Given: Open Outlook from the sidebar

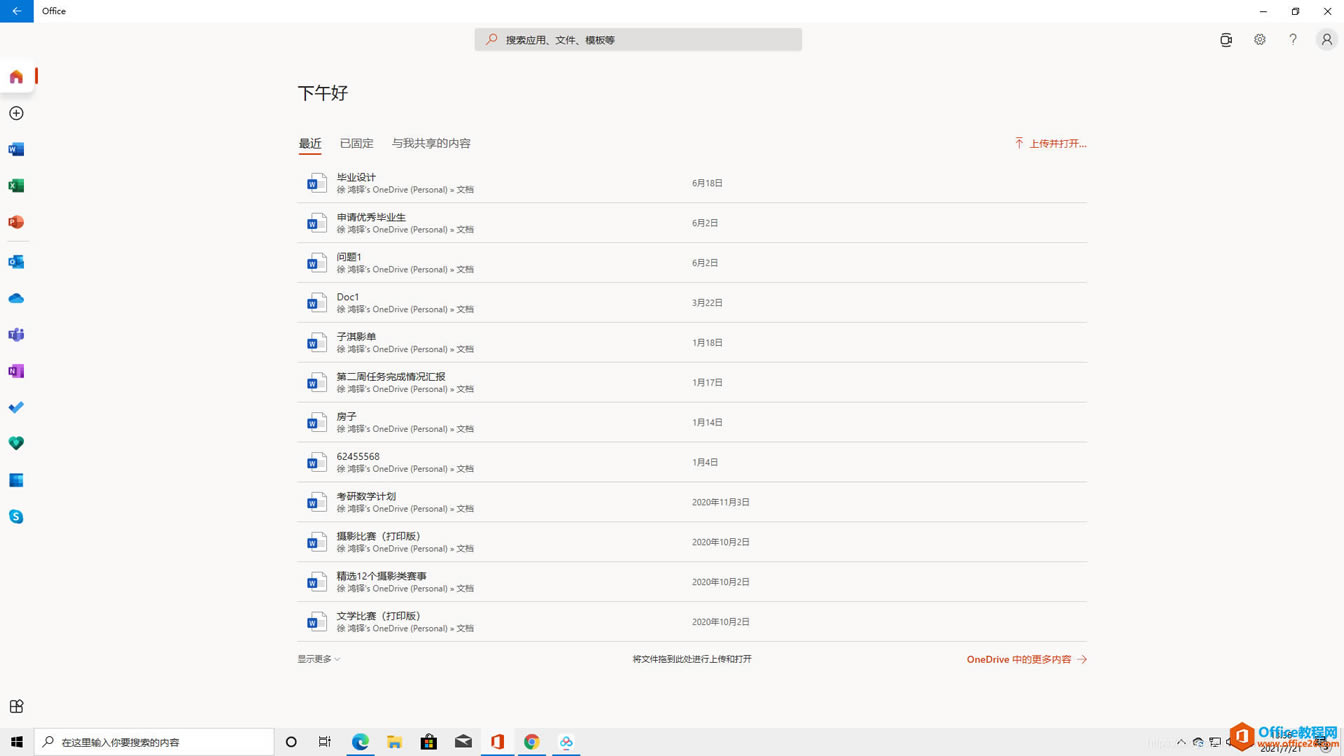Looking at the screenshot, I should click(x=16, y=262).
